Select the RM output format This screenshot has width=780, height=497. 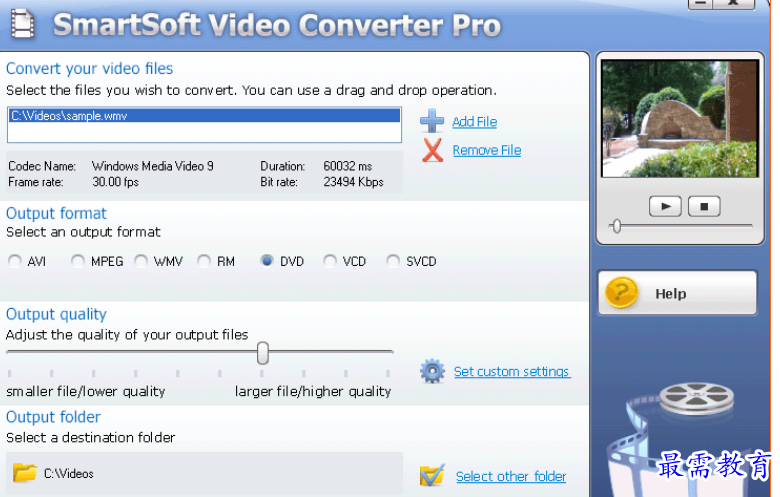coord(204,261)
